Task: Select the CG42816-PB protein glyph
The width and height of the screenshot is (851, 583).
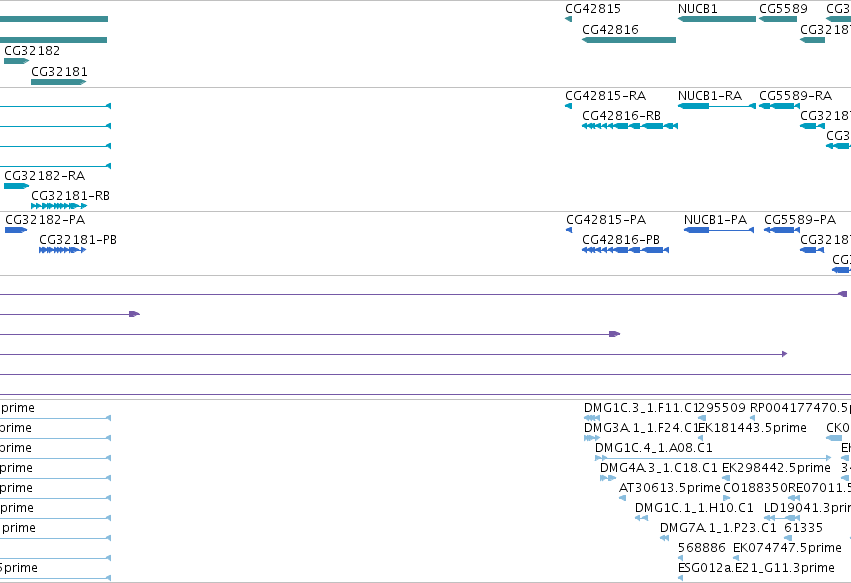Action: click(x=625, y=250)
